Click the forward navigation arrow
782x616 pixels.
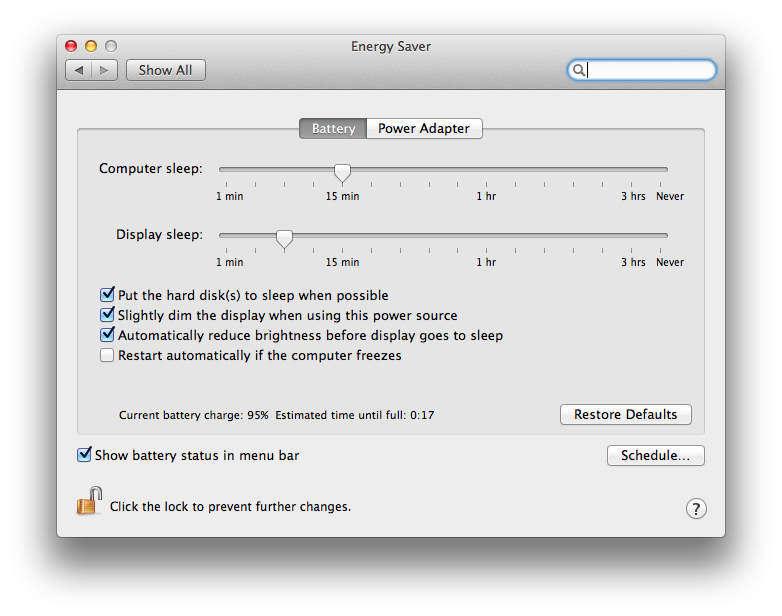click(104, 70)
